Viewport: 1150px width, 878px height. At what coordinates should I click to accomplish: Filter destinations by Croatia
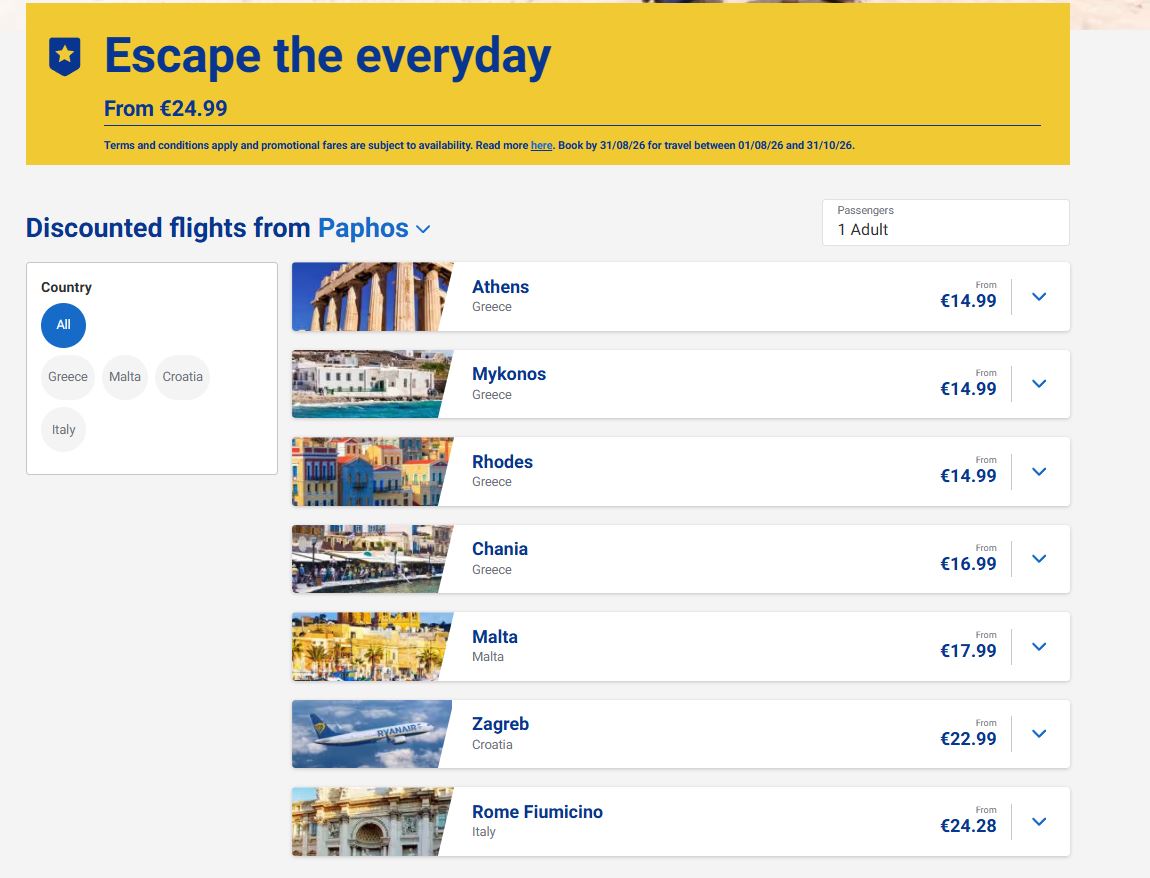[x=183, y=377]
